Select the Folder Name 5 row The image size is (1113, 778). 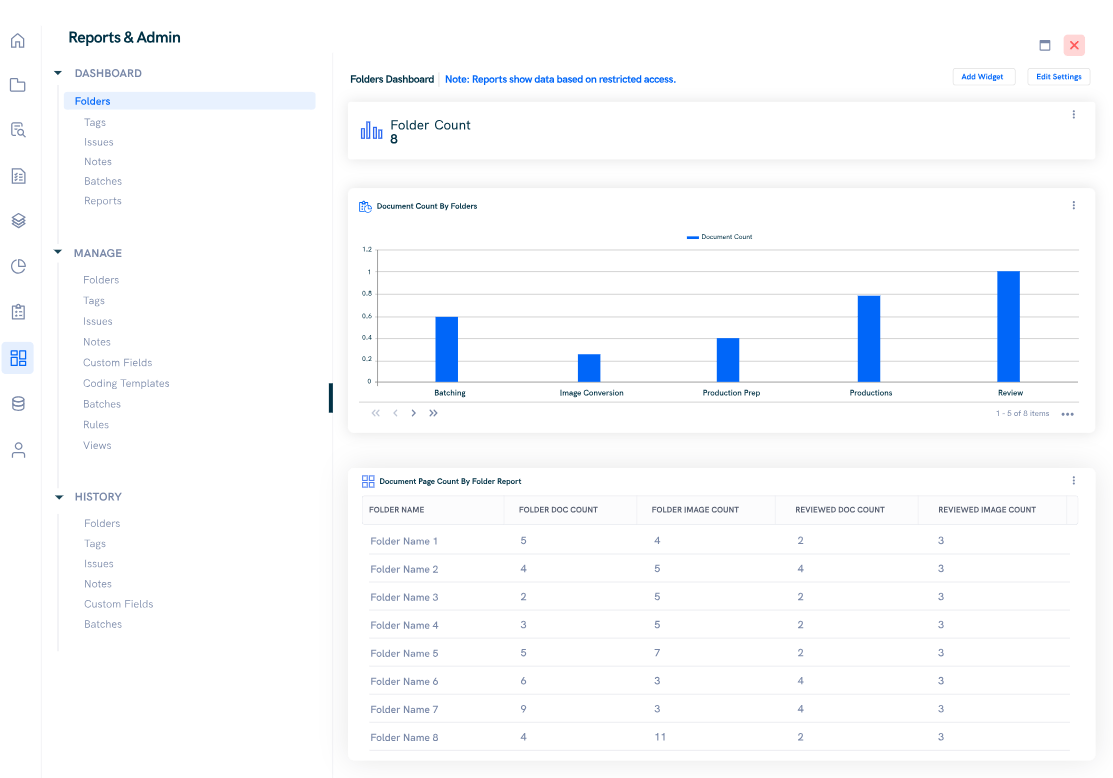(719, 653)
